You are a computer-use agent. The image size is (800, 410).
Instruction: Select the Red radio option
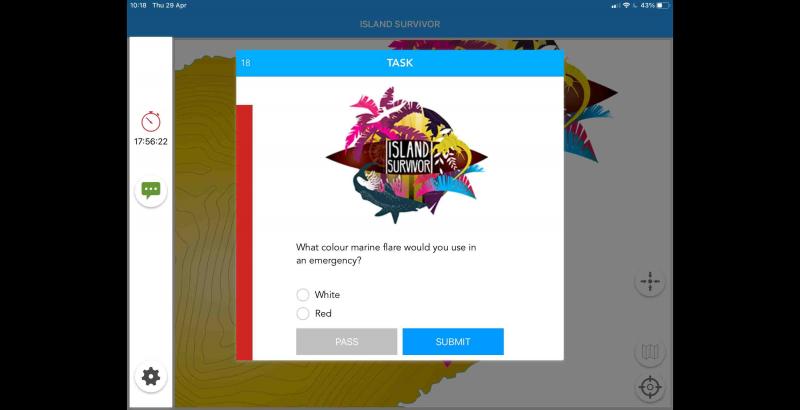[303, 314]
